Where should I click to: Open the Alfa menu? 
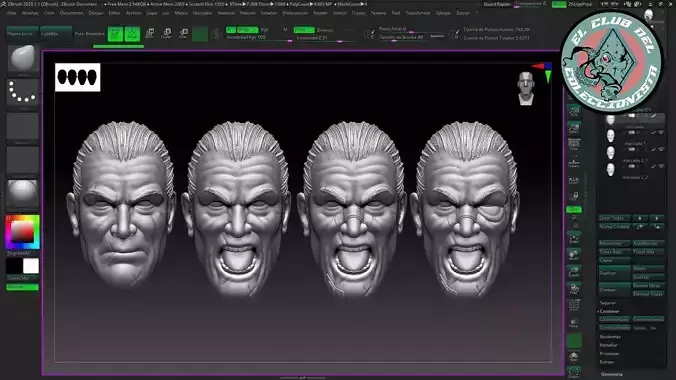click(12, 13)
